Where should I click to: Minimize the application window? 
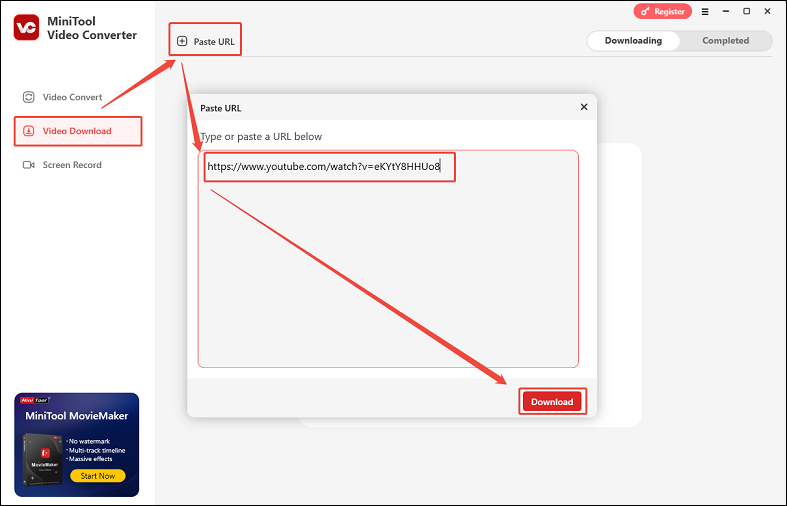pos(726,12)
